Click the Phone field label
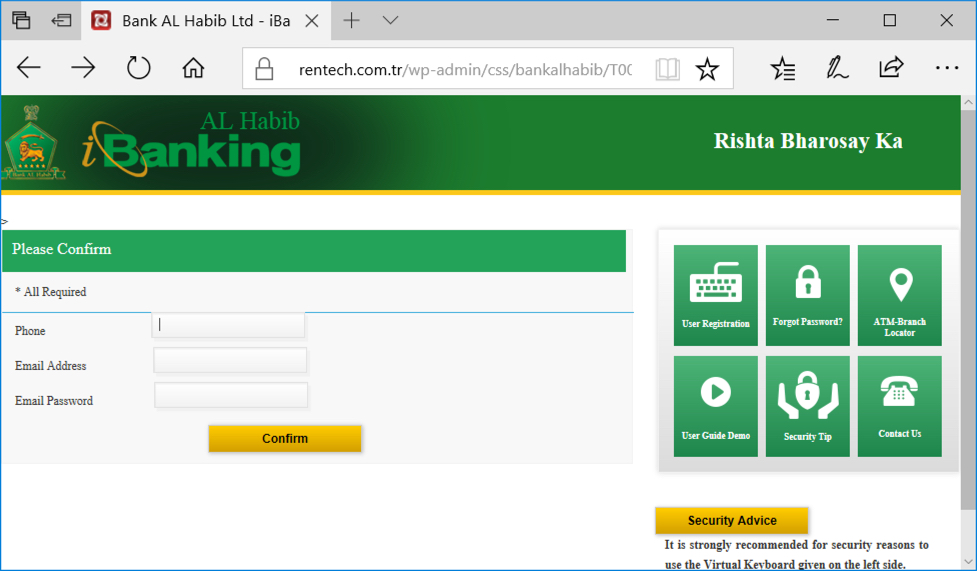Screen dimensions: 977x571 30,331
